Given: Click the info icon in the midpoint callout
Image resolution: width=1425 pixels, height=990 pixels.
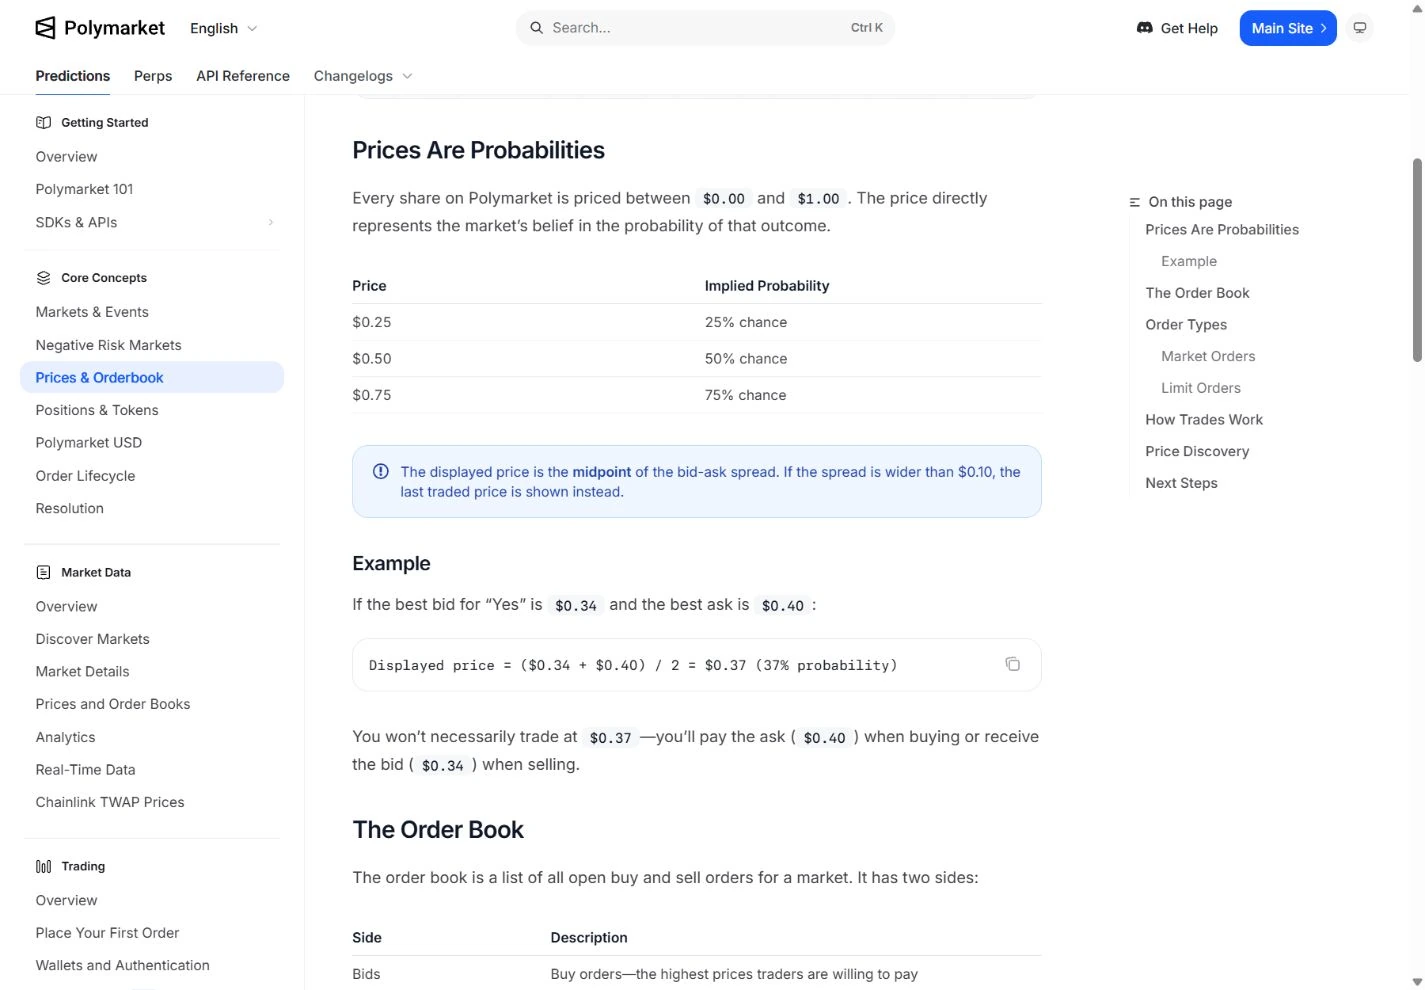Looking at the screenshot, I should (381, 472).
